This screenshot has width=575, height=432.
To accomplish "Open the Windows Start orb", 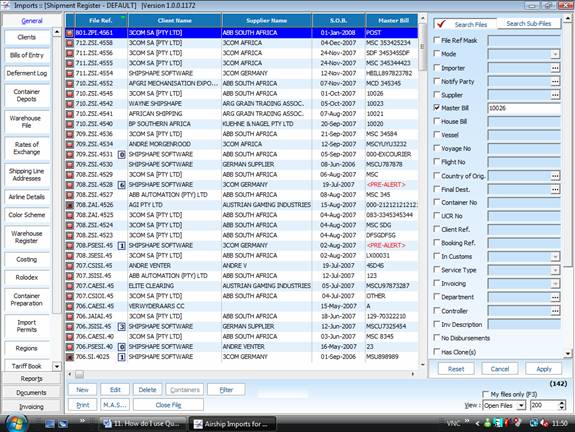I will click(16, 424).
